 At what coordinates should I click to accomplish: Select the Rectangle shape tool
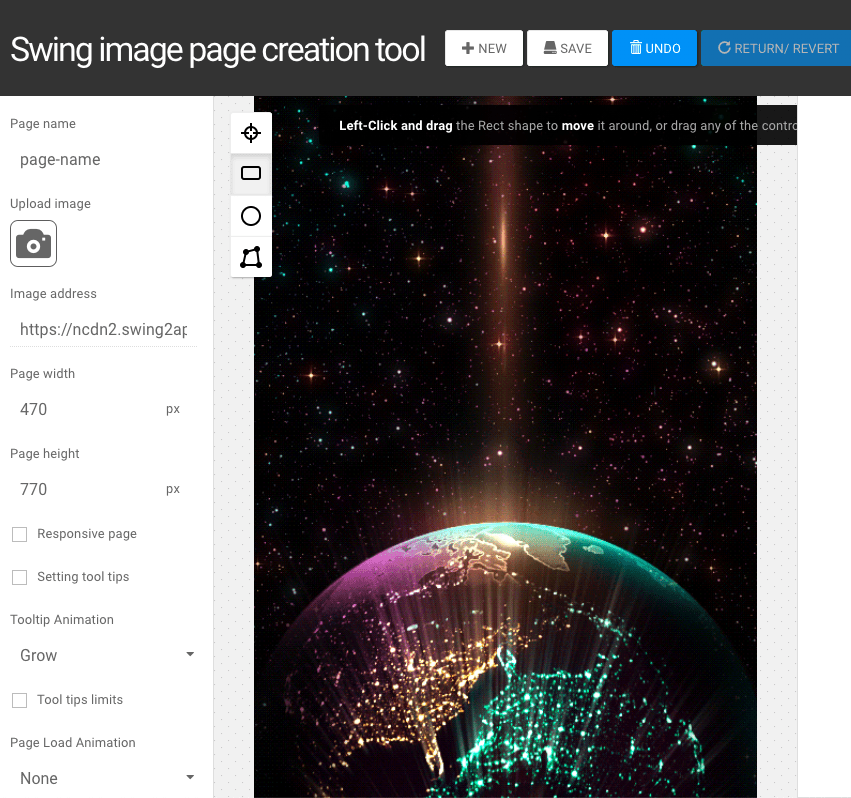(251, 174)
